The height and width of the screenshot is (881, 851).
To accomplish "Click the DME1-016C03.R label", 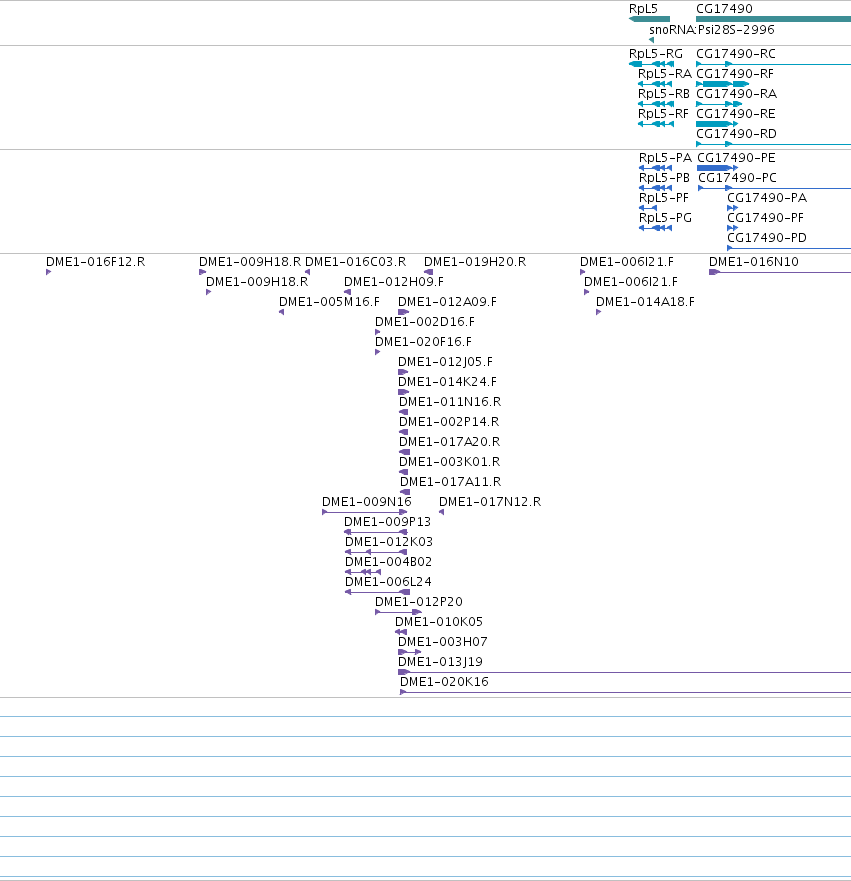I will tap(356, 262).
